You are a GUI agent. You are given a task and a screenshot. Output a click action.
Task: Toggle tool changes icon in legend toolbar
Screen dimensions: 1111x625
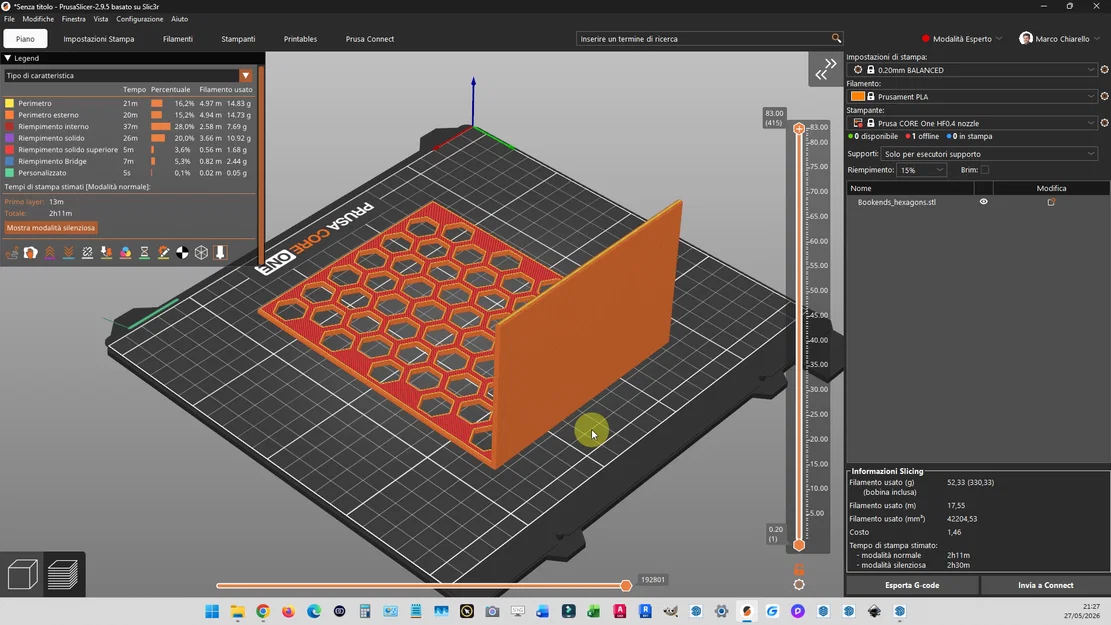click(x=106, y=252)
